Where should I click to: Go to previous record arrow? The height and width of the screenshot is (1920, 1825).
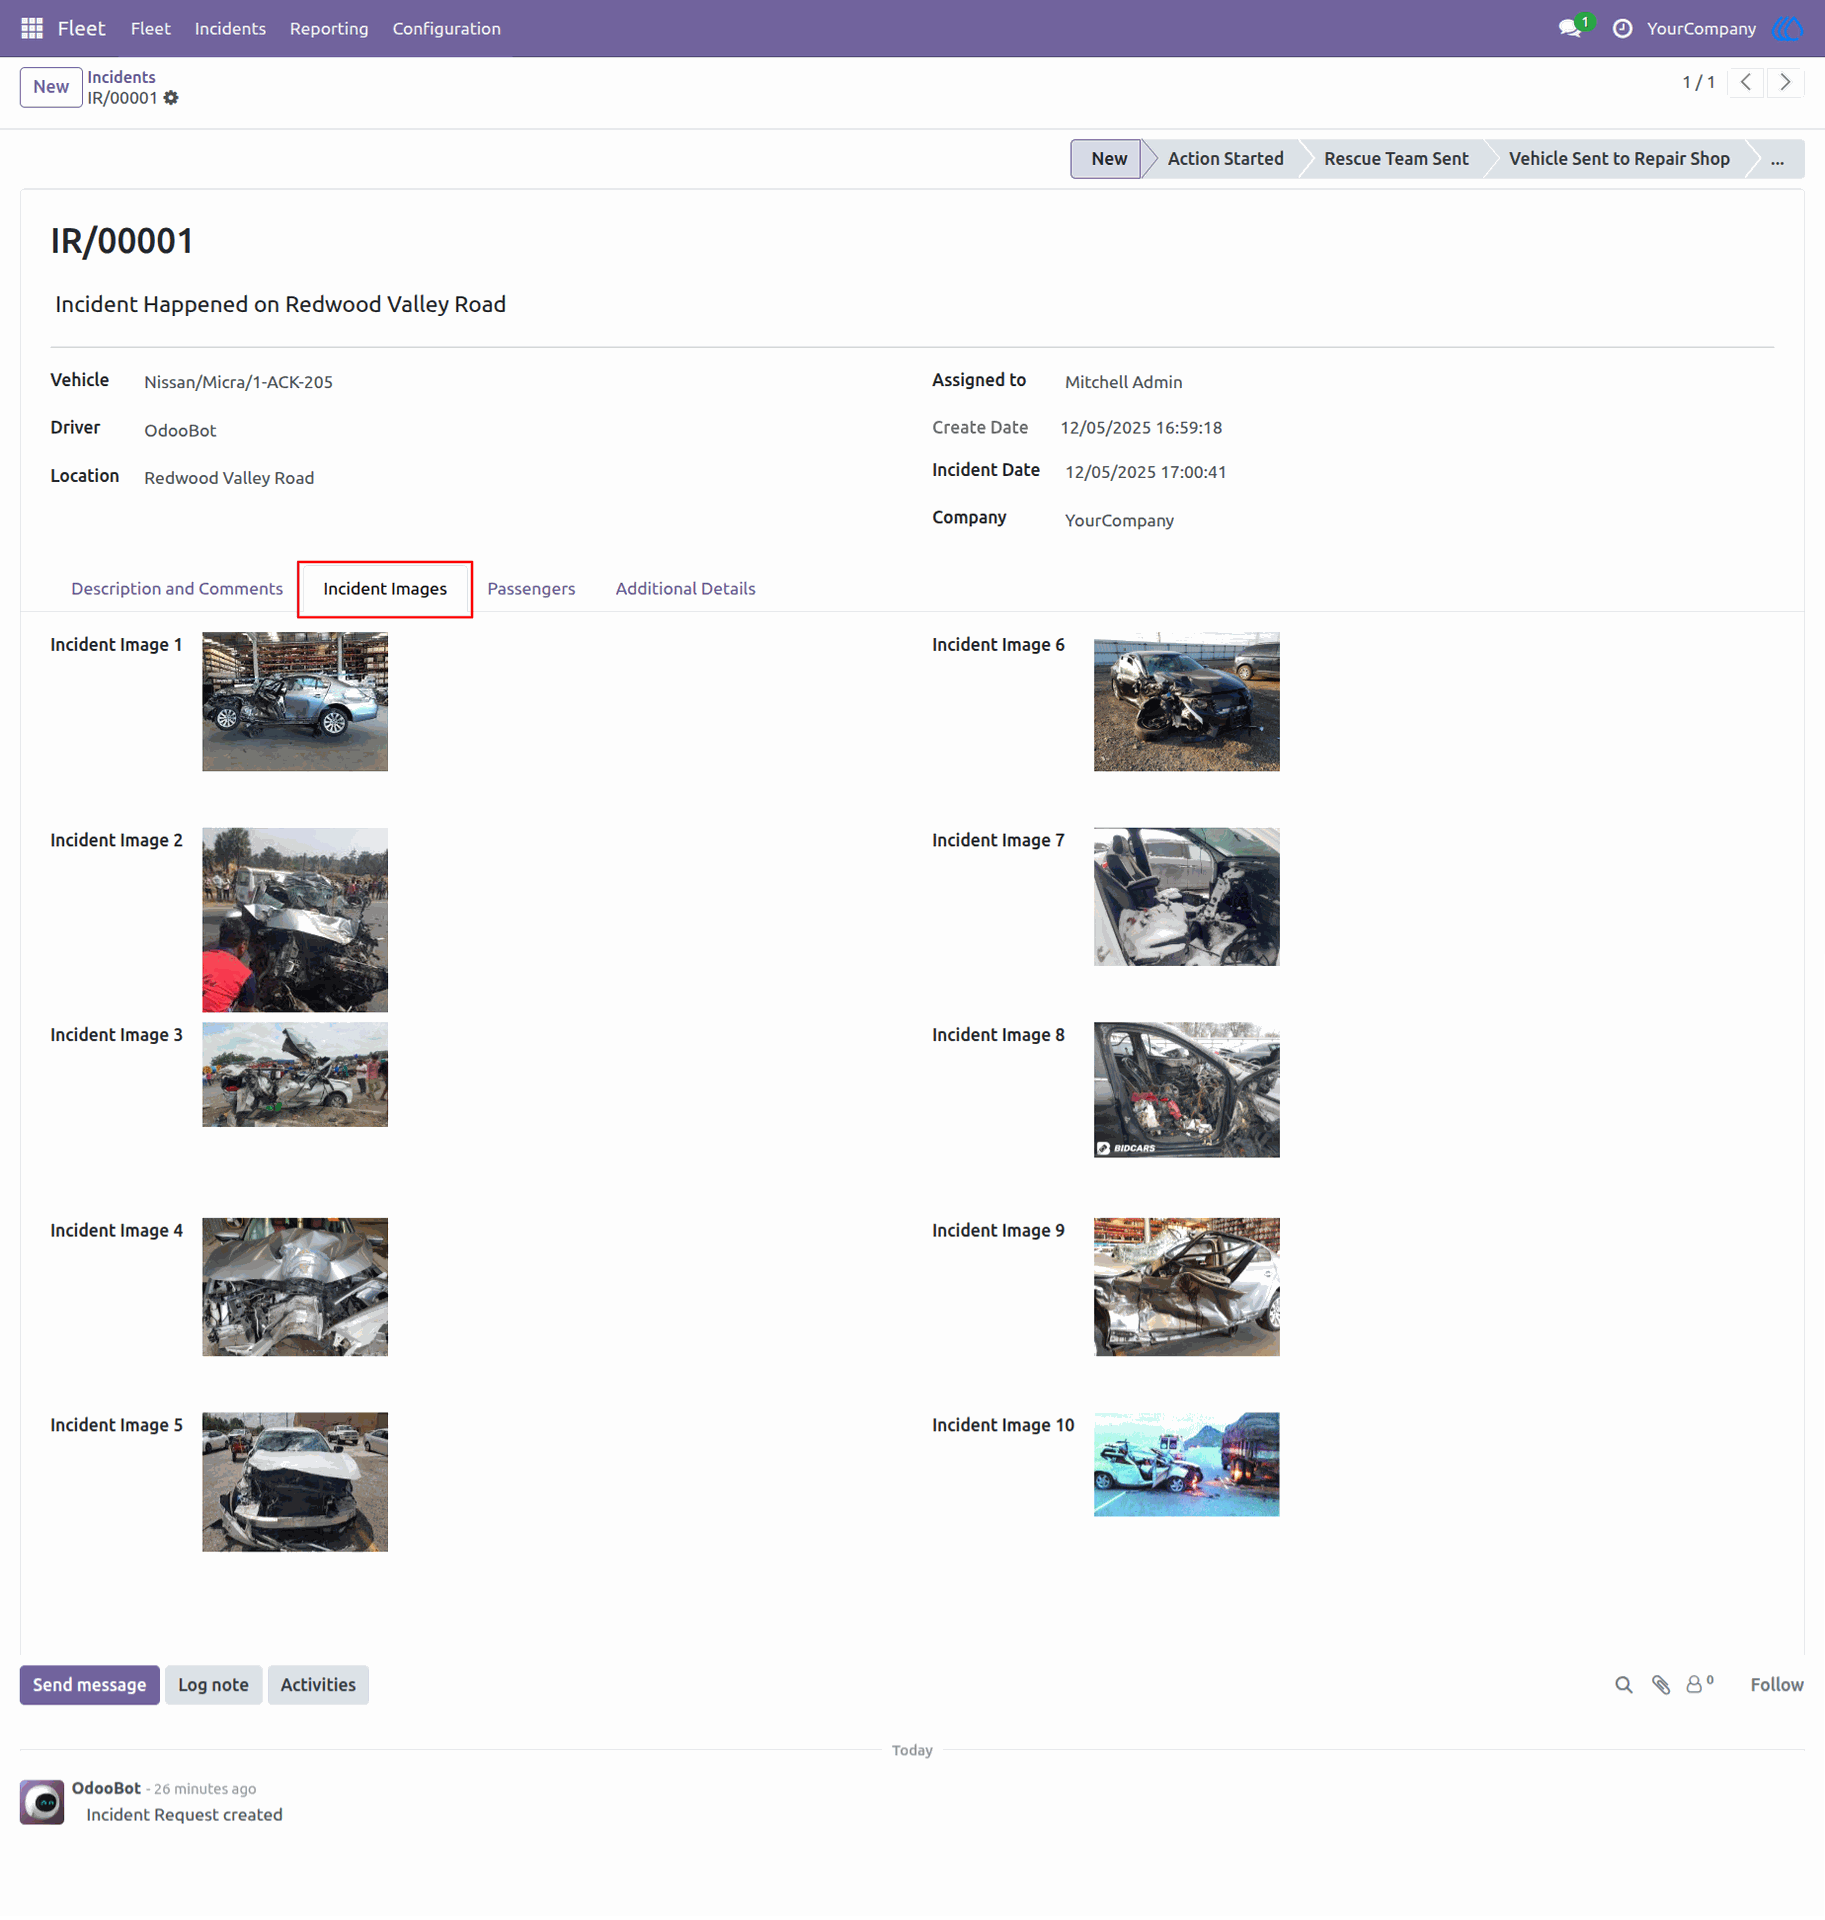coord(1746,82)
